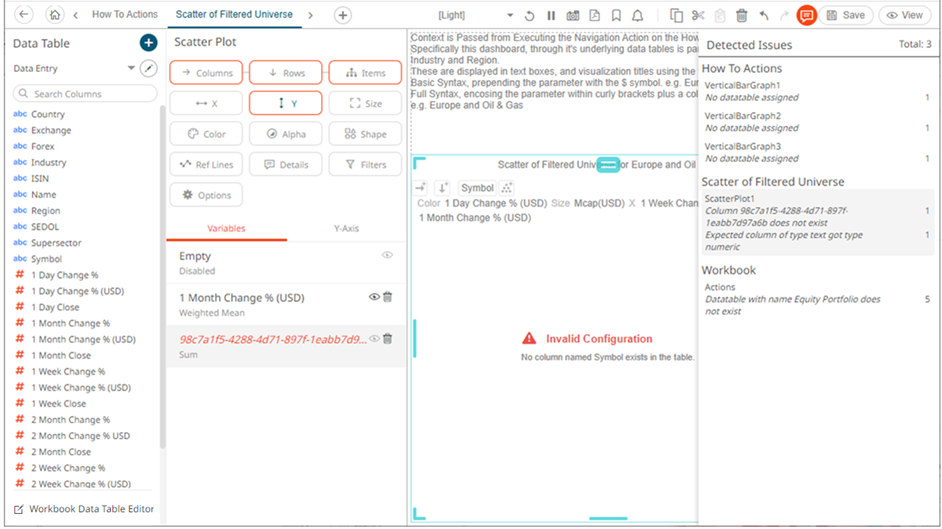Open the How To Actions dashboard tab
Viewport: 942px width, 529px height.
point(124,15)
